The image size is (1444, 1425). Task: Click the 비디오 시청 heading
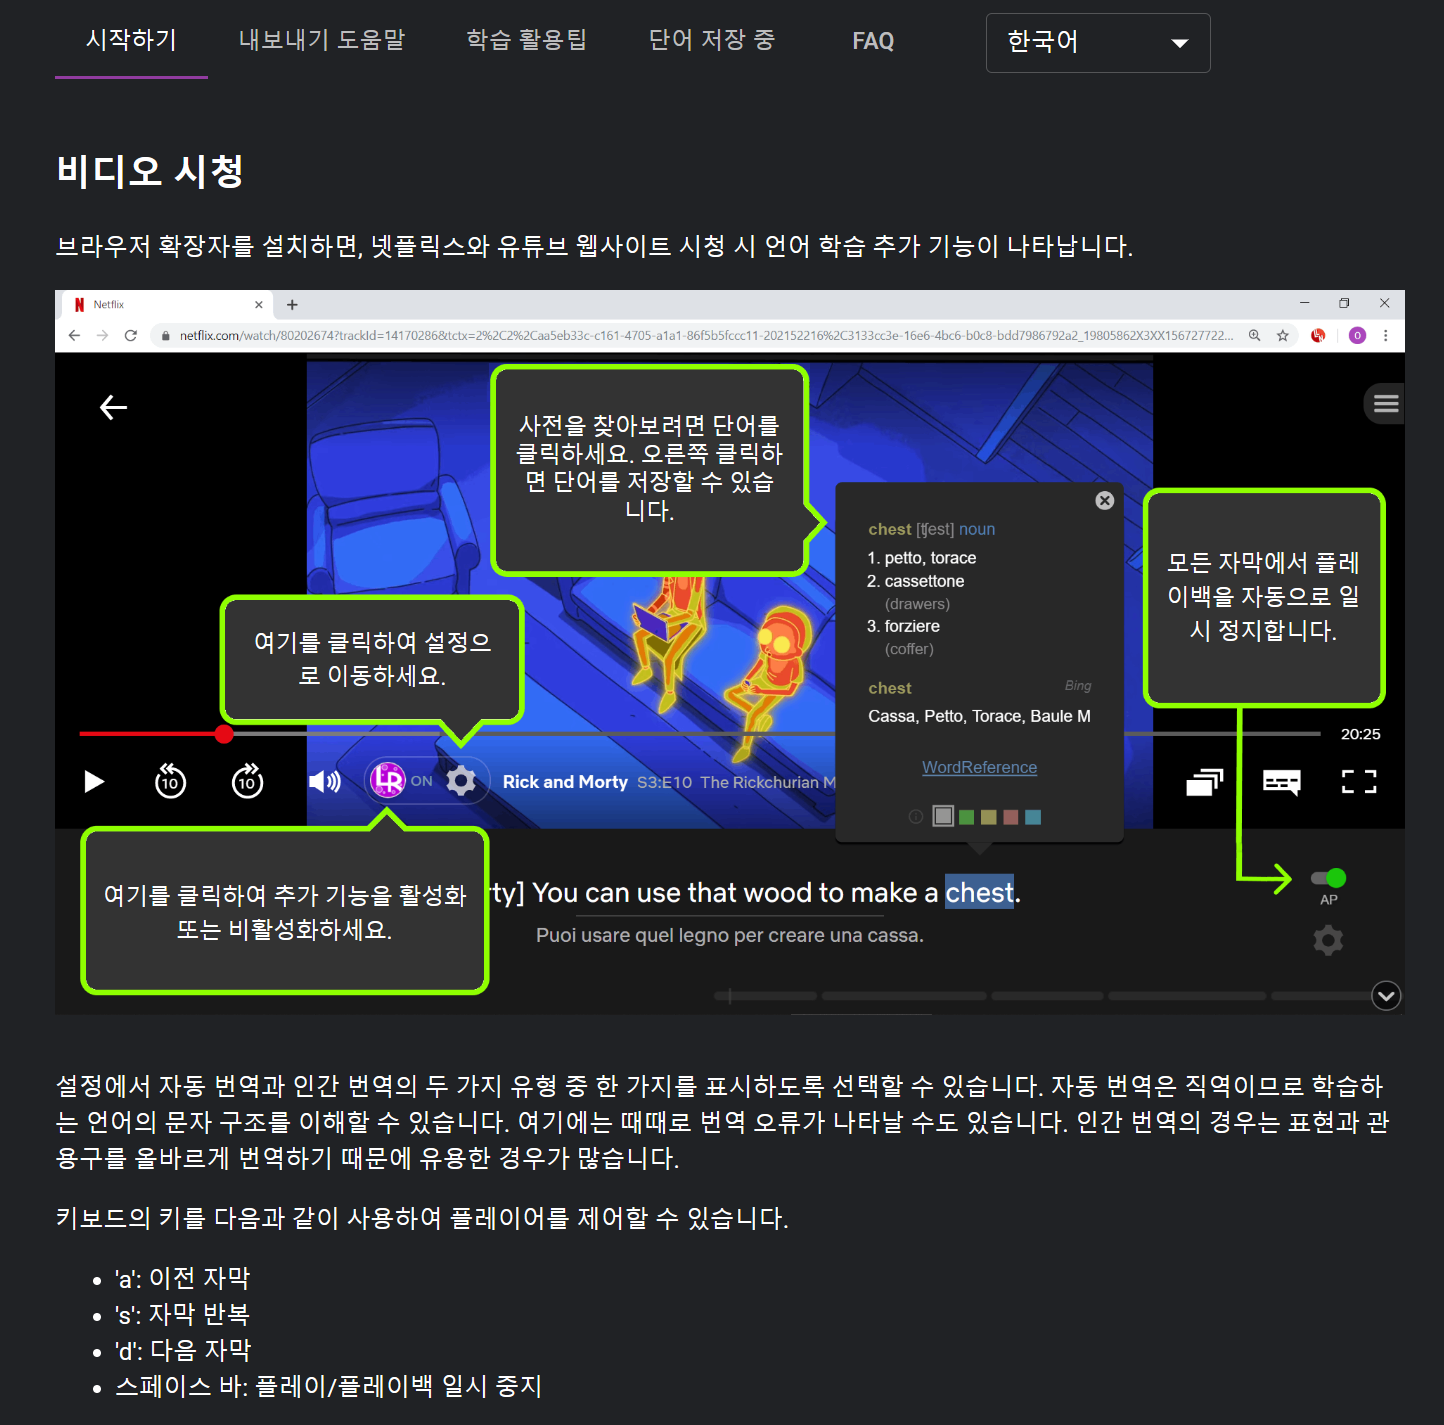pos(150,171)
